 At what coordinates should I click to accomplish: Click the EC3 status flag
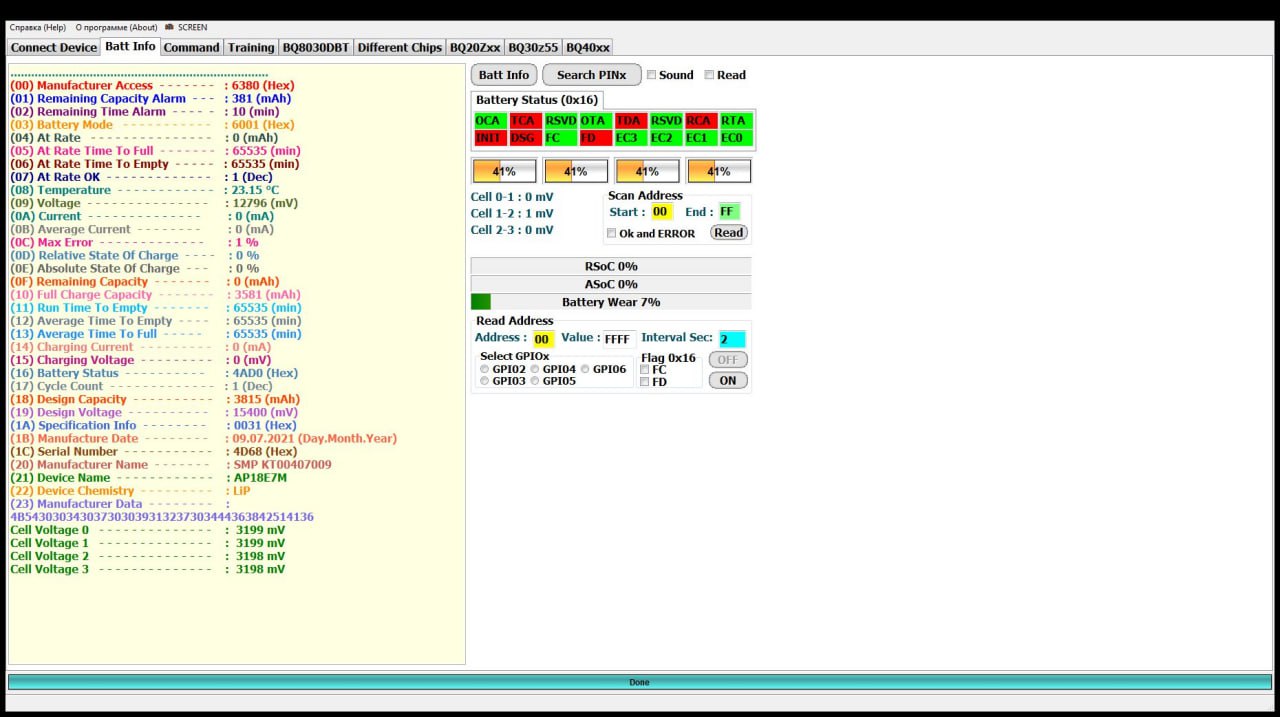630,138
